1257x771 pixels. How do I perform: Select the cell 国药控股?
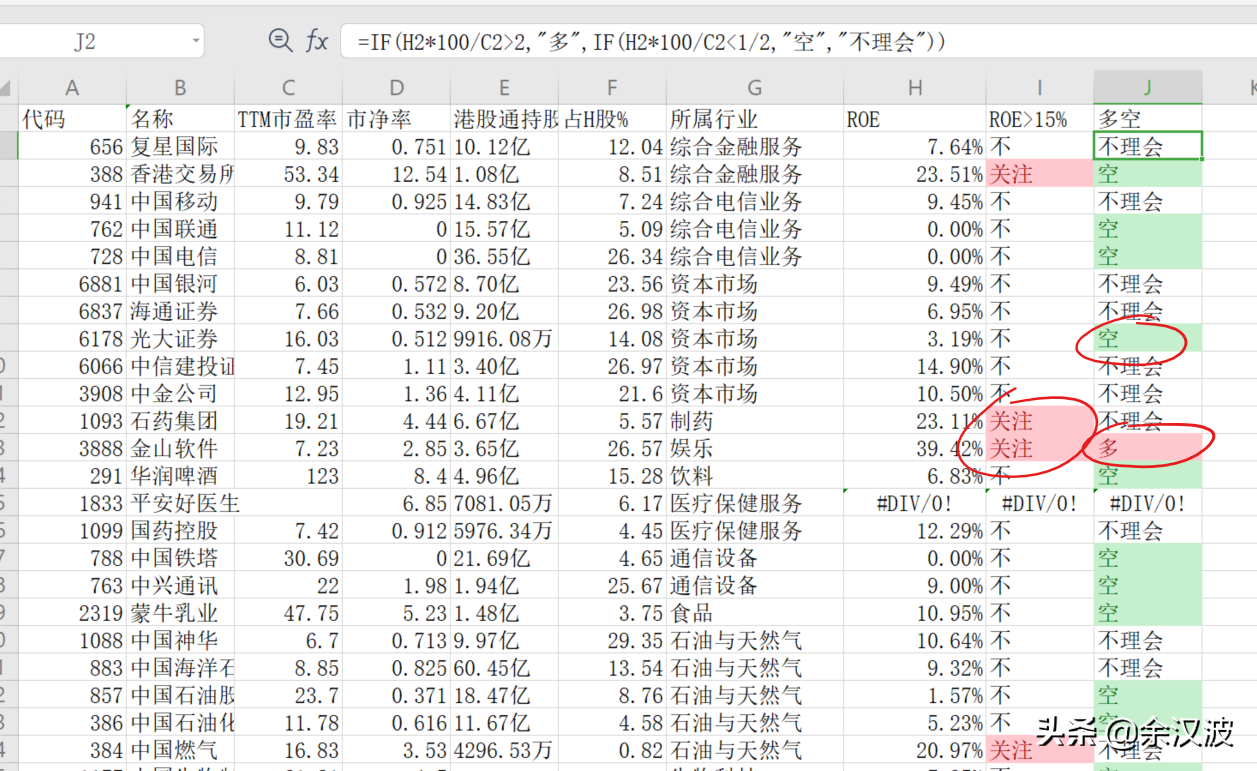181,531
